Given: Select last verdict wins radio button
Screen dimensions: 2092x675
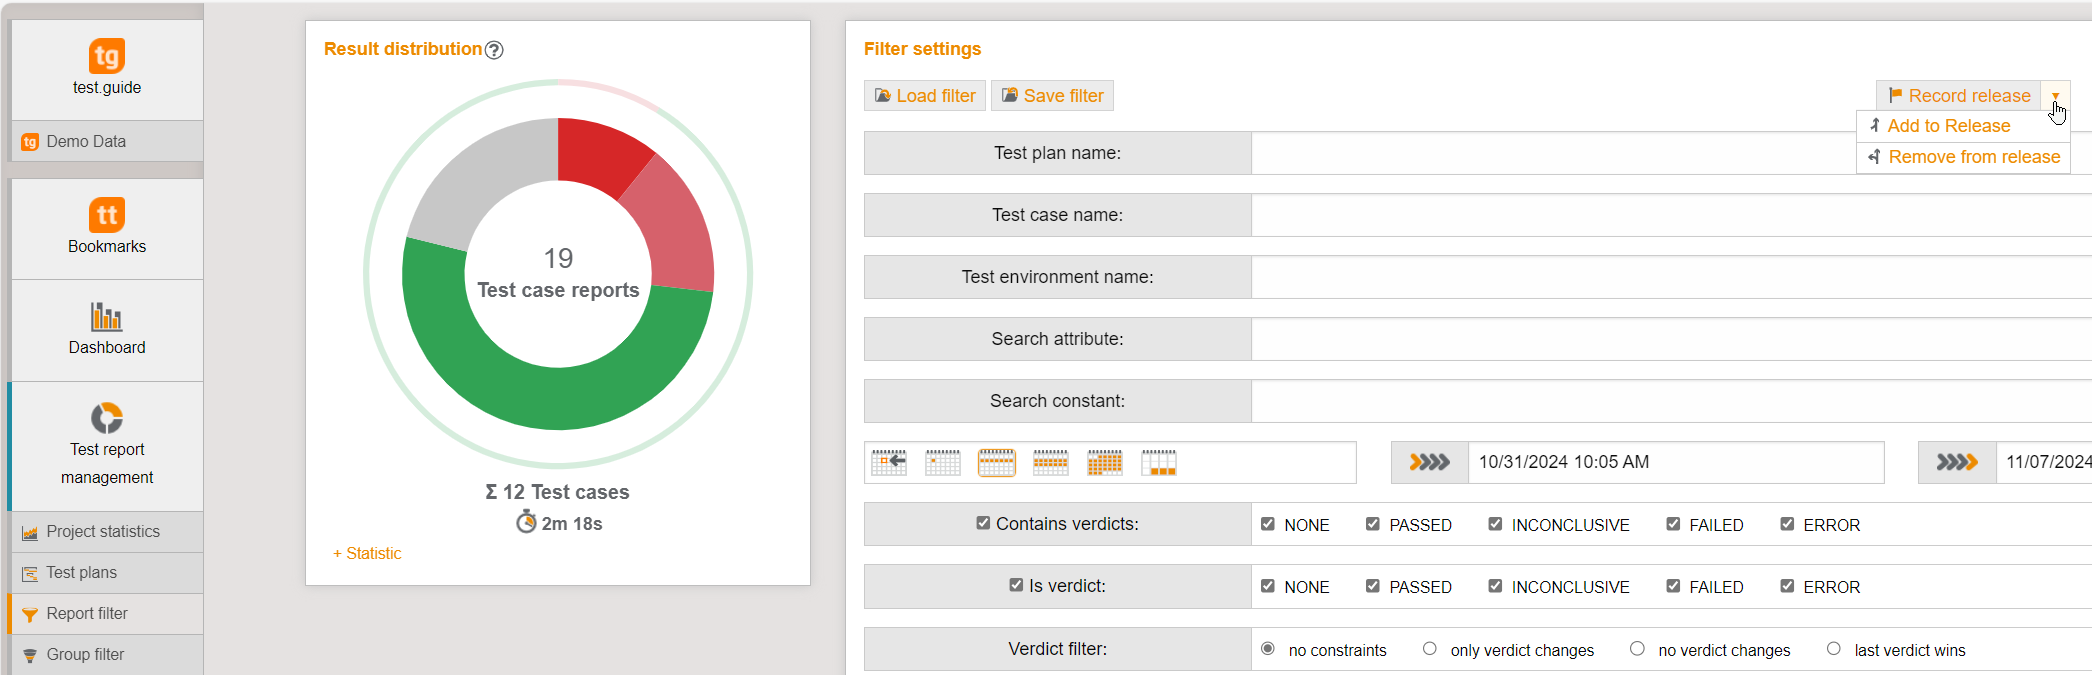Looking at the screenshot, I should 1834,649.
